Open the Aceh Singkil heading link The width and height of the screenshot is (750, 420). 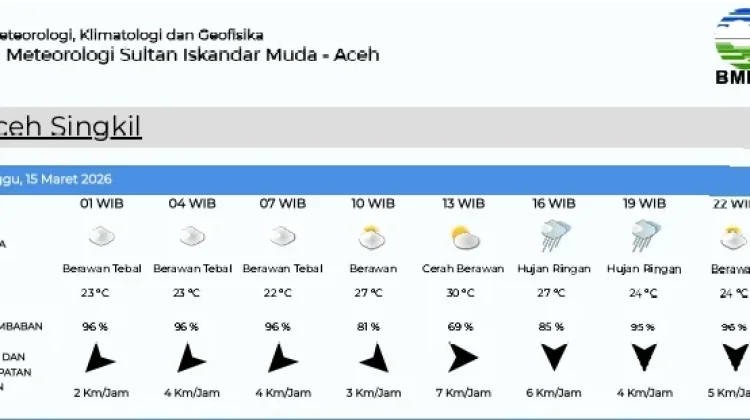(71, 127)
